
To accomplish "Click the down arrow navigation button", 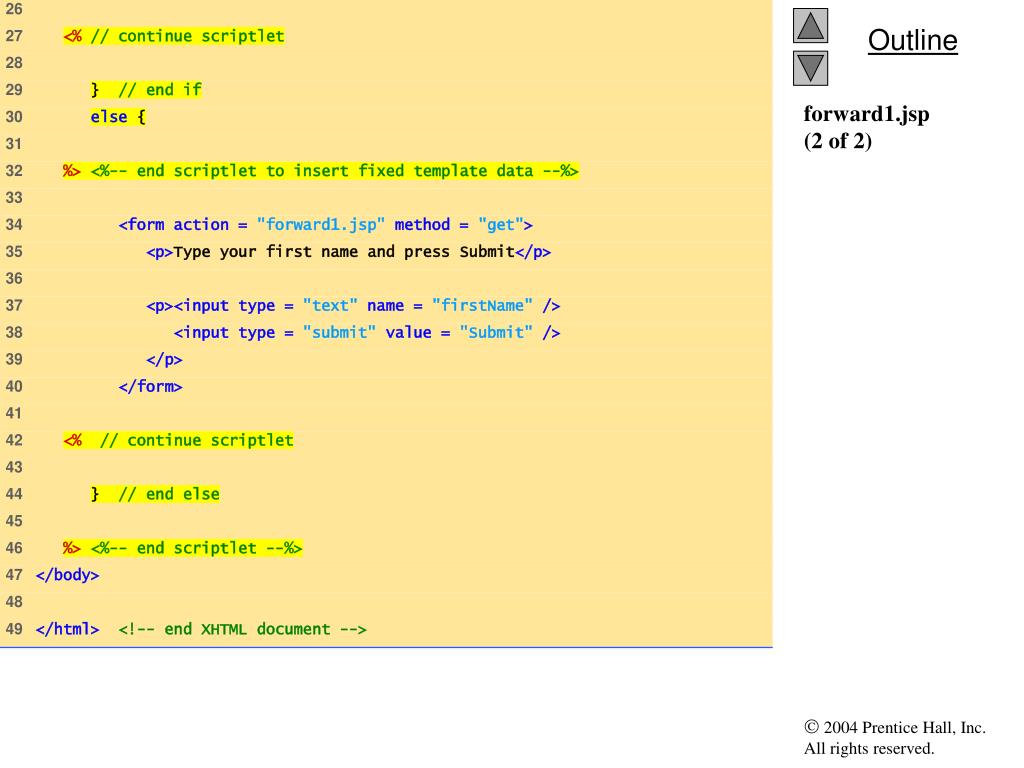I will point(810,68).
